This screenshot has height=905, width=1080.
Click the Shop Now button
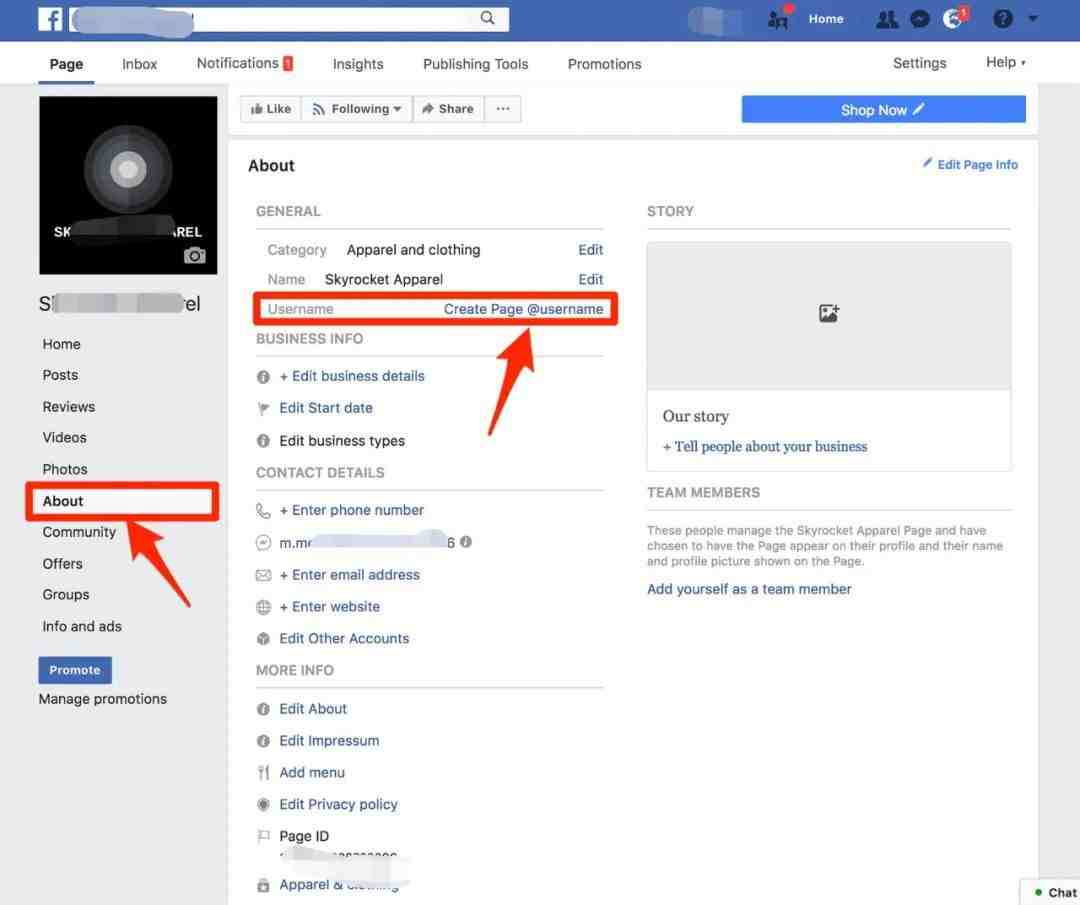(883, 110)
